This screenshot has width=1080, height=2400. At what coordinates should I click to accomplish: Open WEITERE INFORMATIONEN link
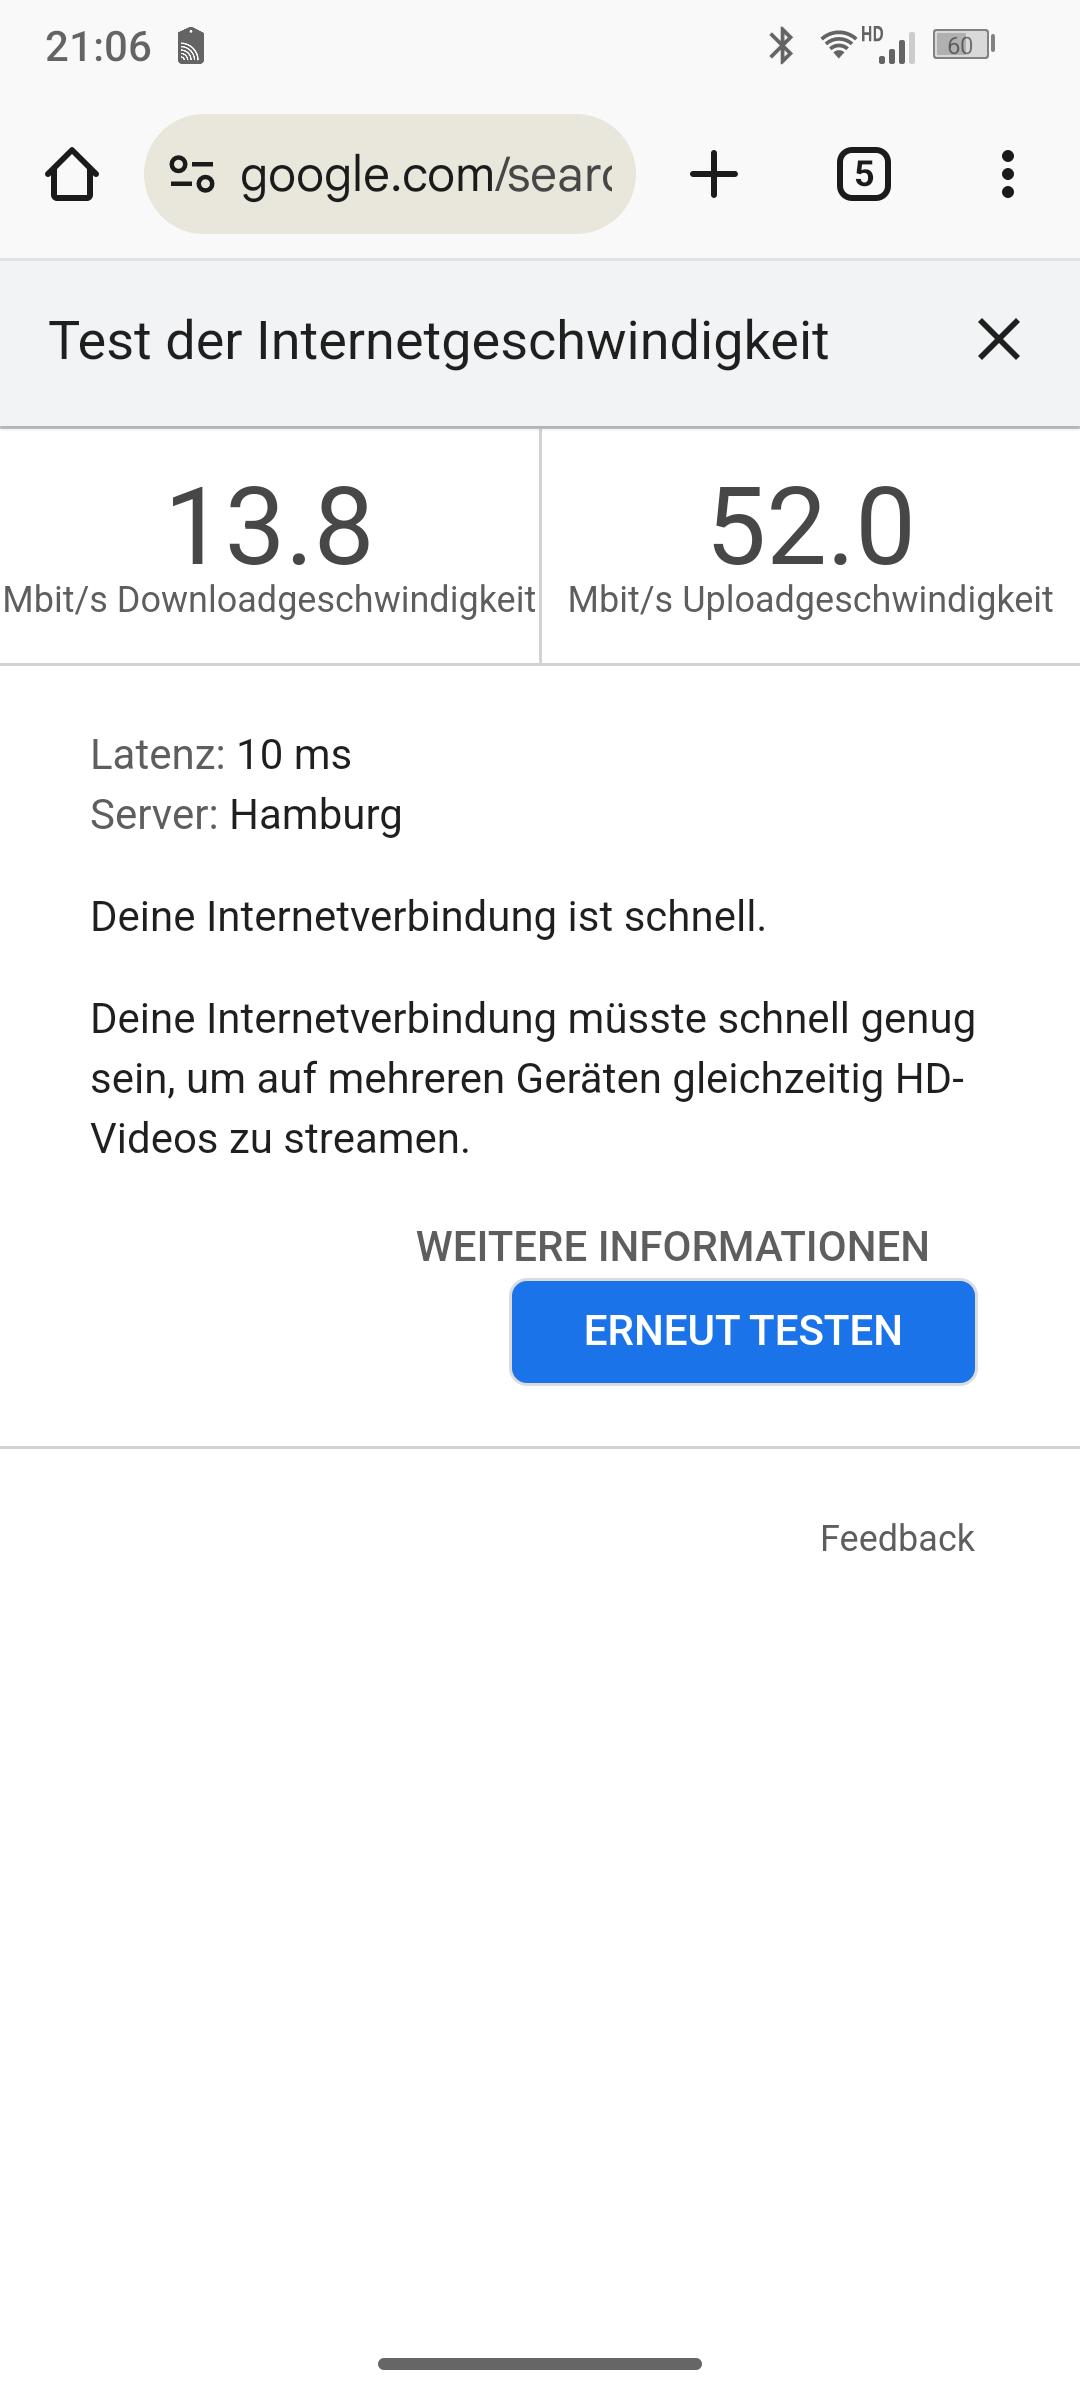click(673, 1247)
